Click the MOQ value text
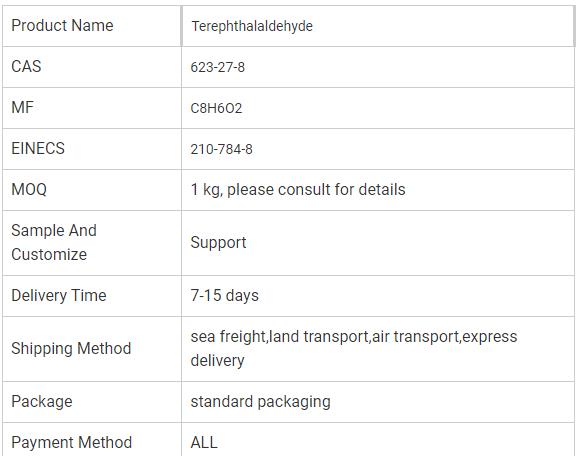 click(x=298, y=190)
